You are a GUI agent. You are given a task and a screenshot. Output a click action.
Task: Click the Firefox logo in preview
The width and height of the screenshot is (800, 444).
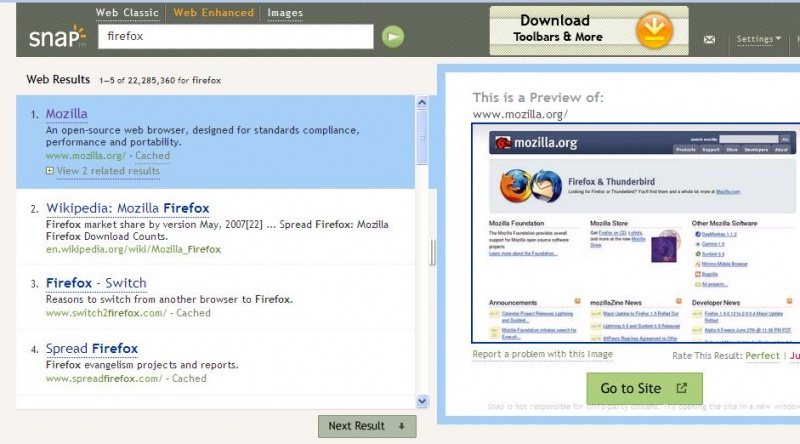click(x=515, y=186)
